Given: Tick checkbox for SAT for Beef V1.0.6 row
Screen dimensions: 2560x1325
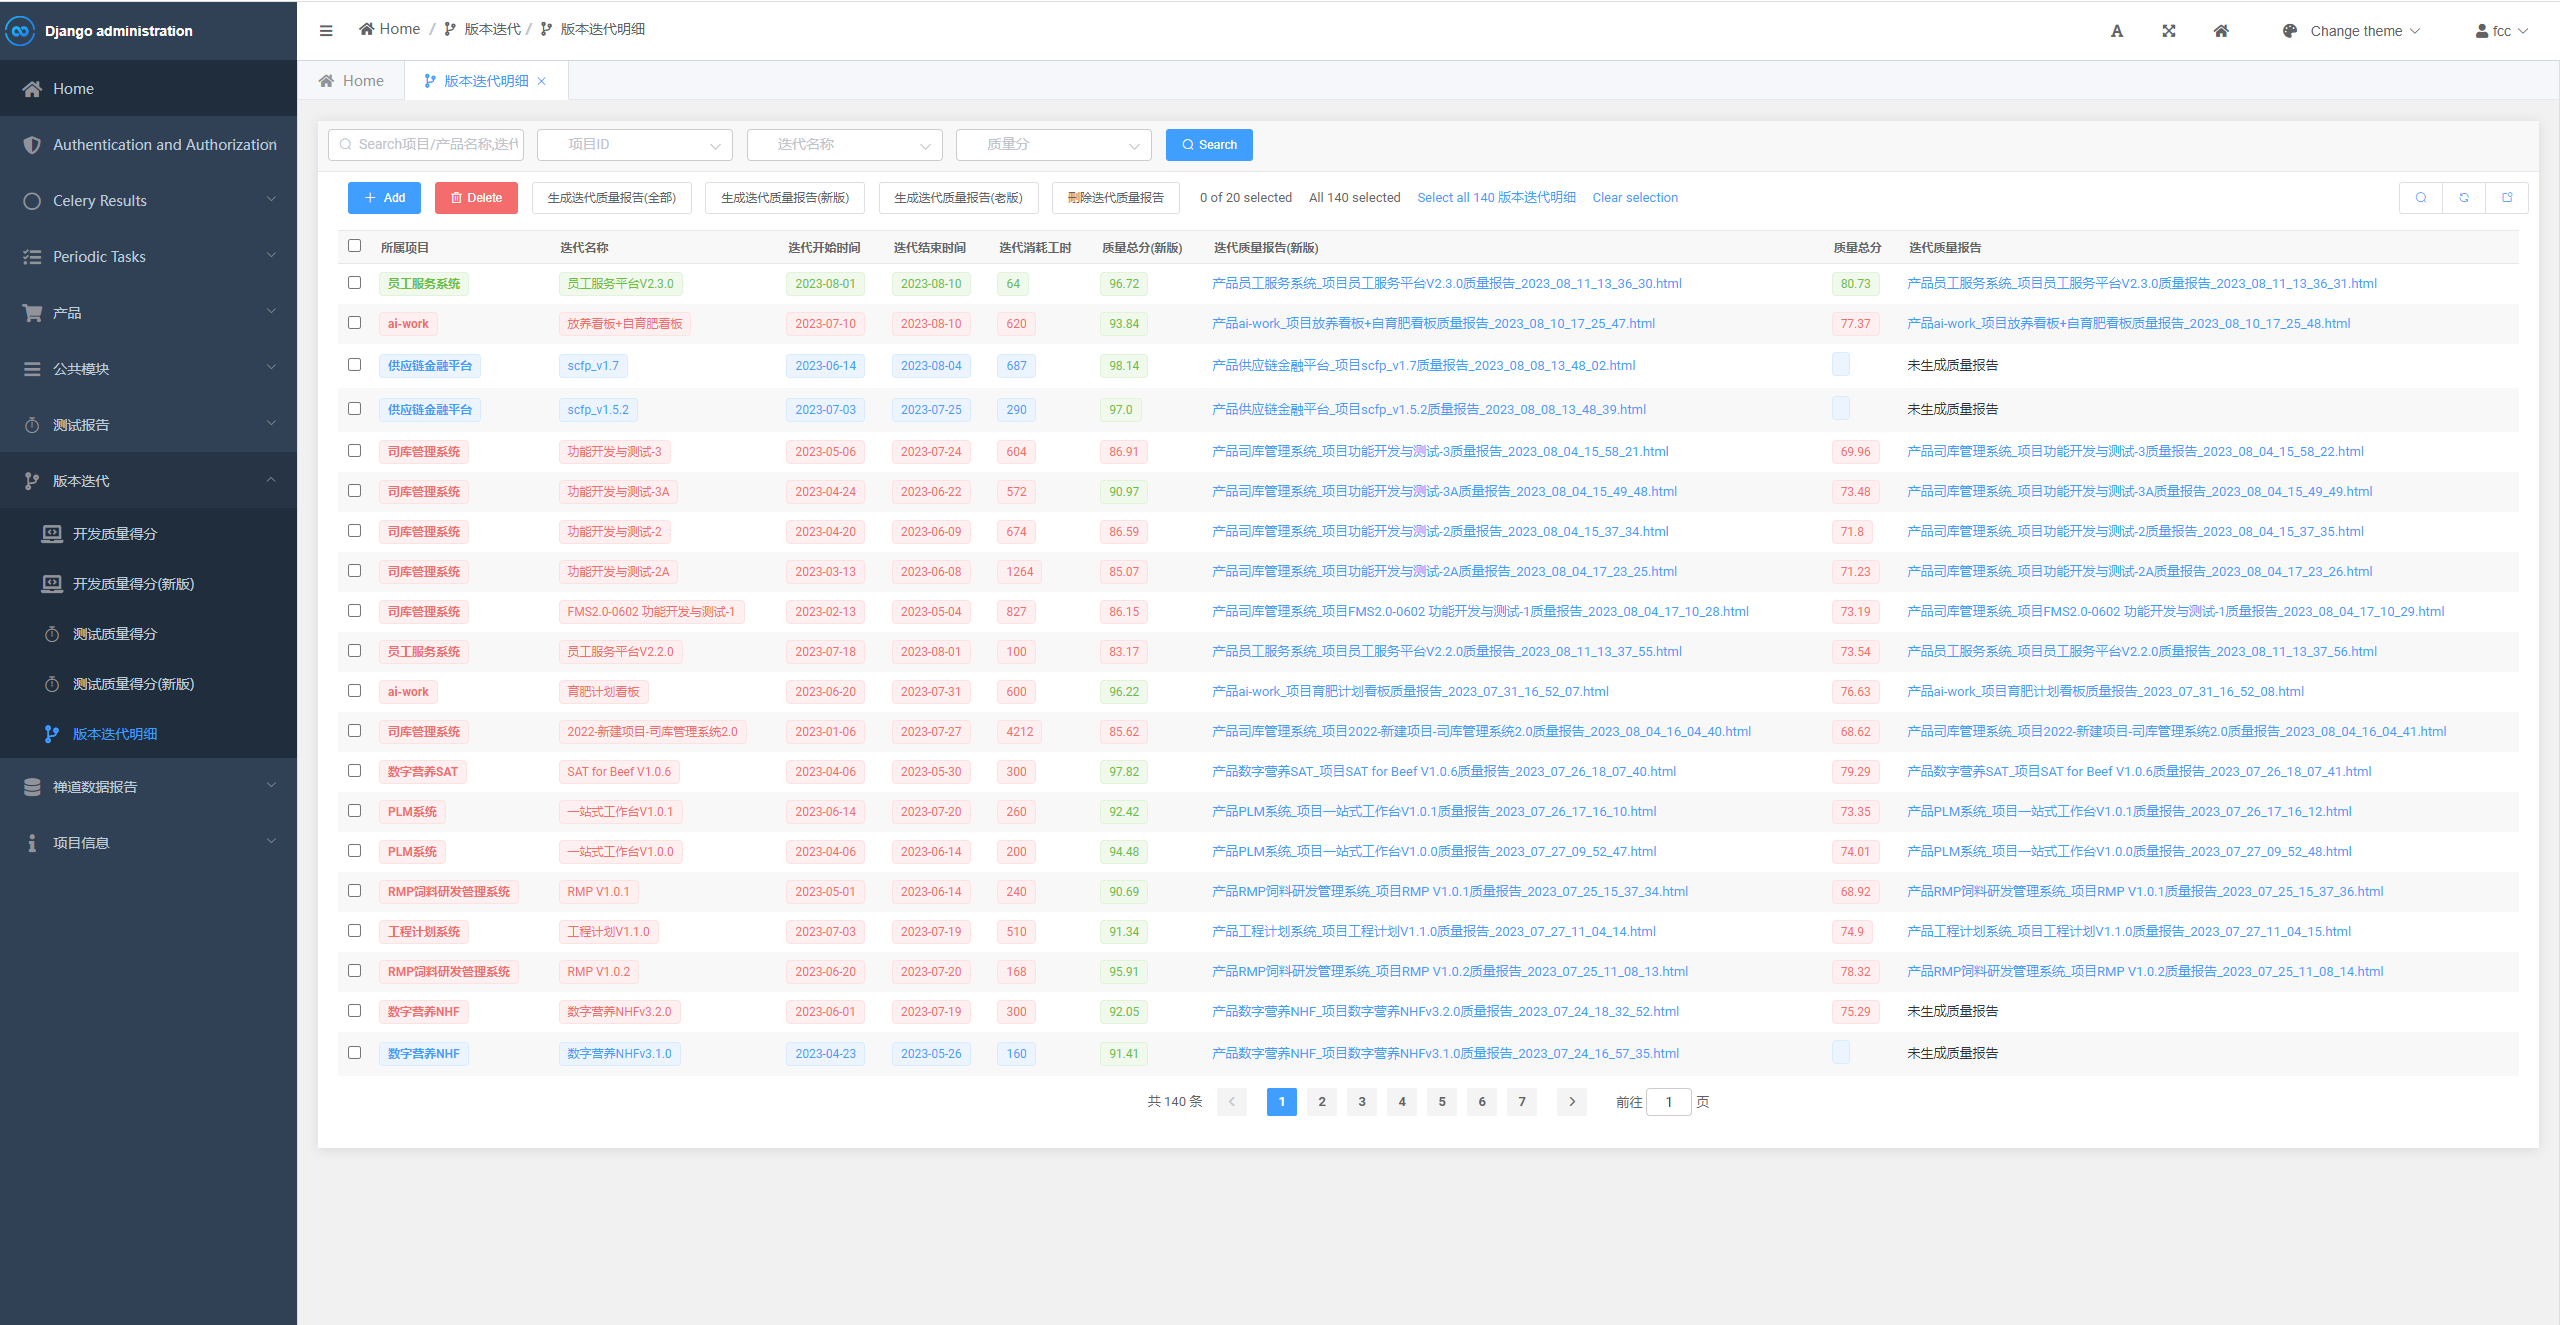Looking at the screenshot, I should pyautogui.click(x=354, y=771).
